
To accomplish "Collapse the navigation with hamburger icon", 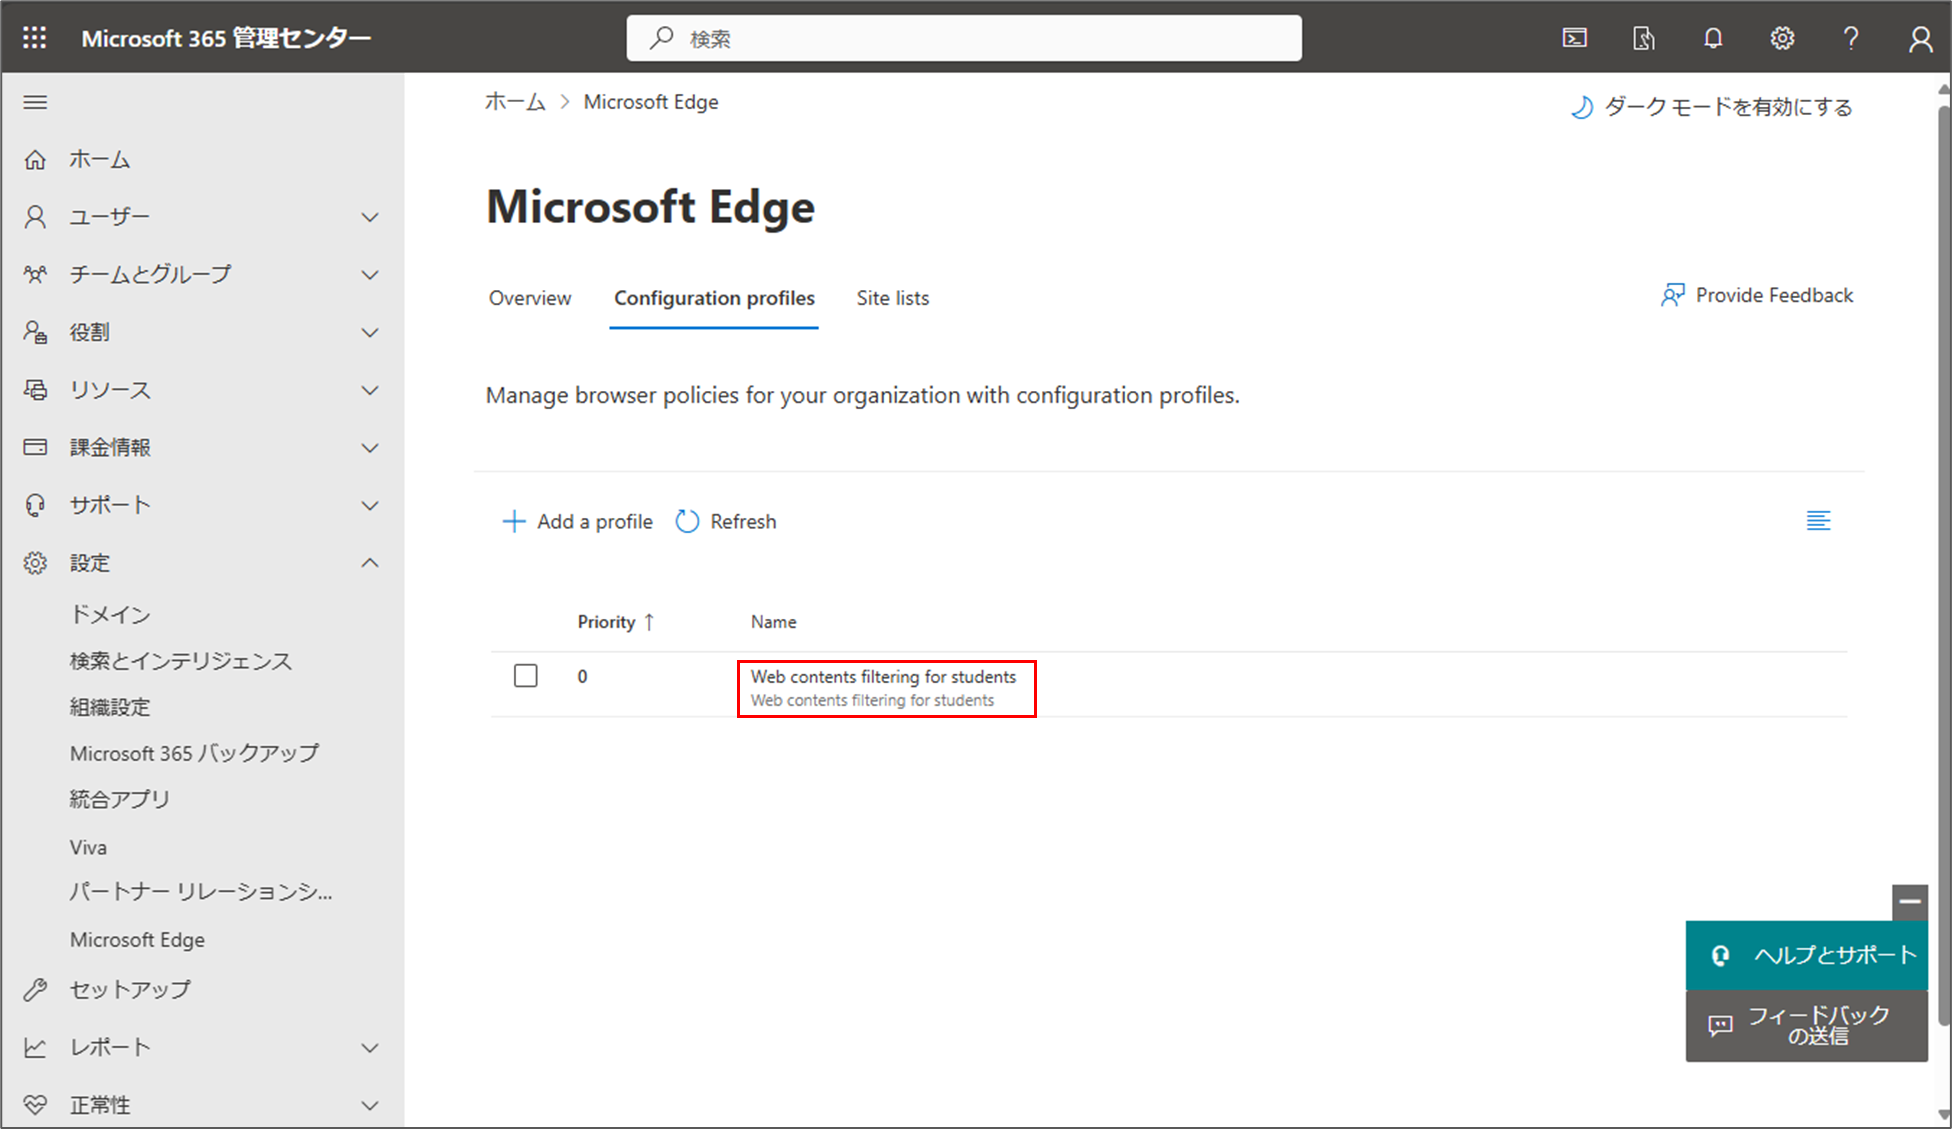I will pos(35,101).
